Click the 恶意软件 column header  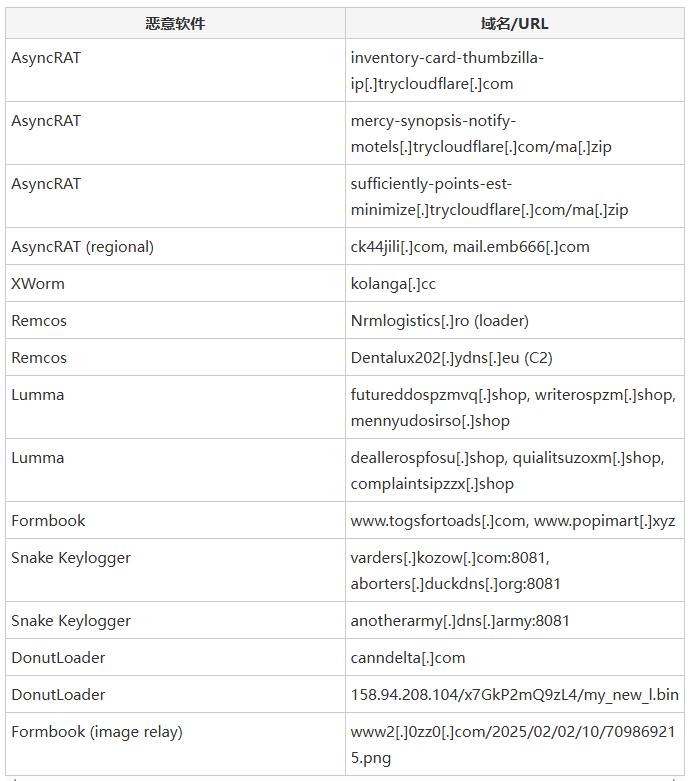(x=175, y=23)
